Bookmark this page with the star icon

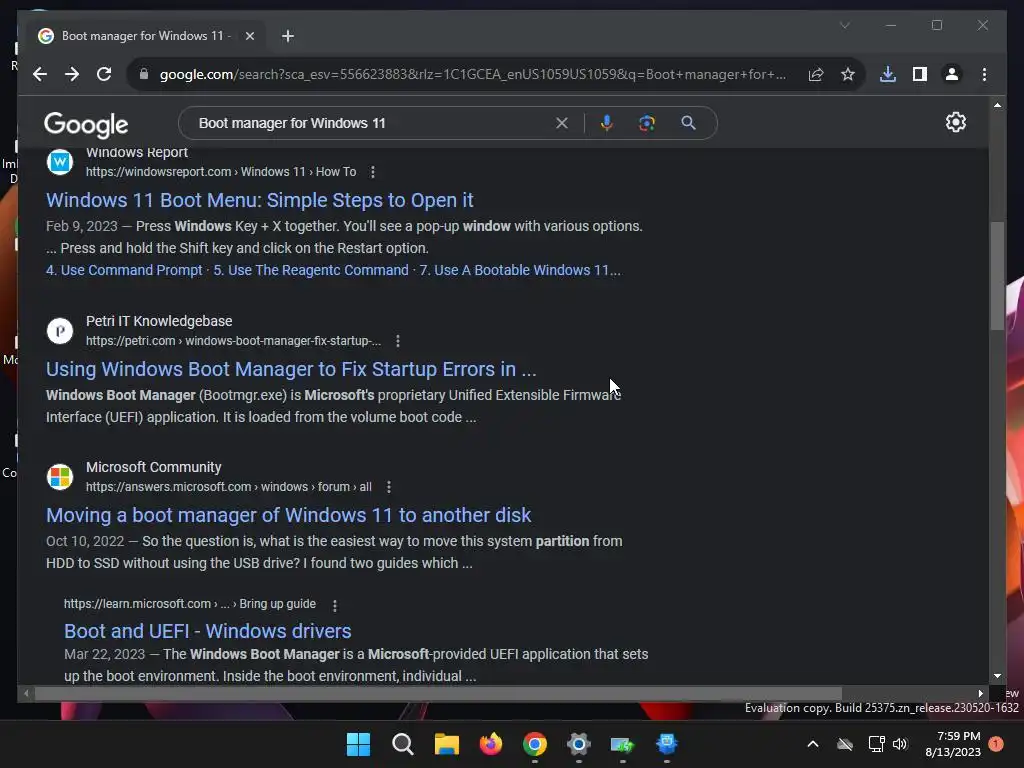(x=848, y=74)
